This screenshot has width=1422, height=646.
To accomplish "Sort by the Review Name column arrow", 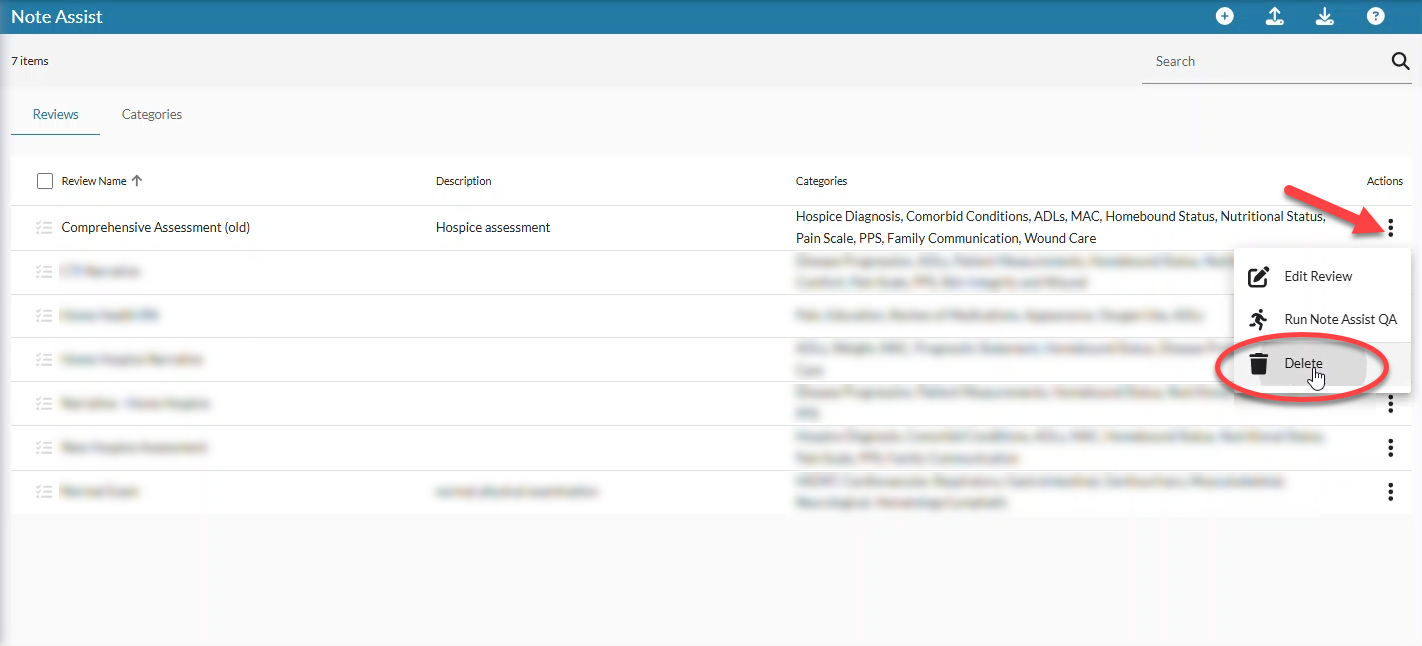I will tap(137, 181).
